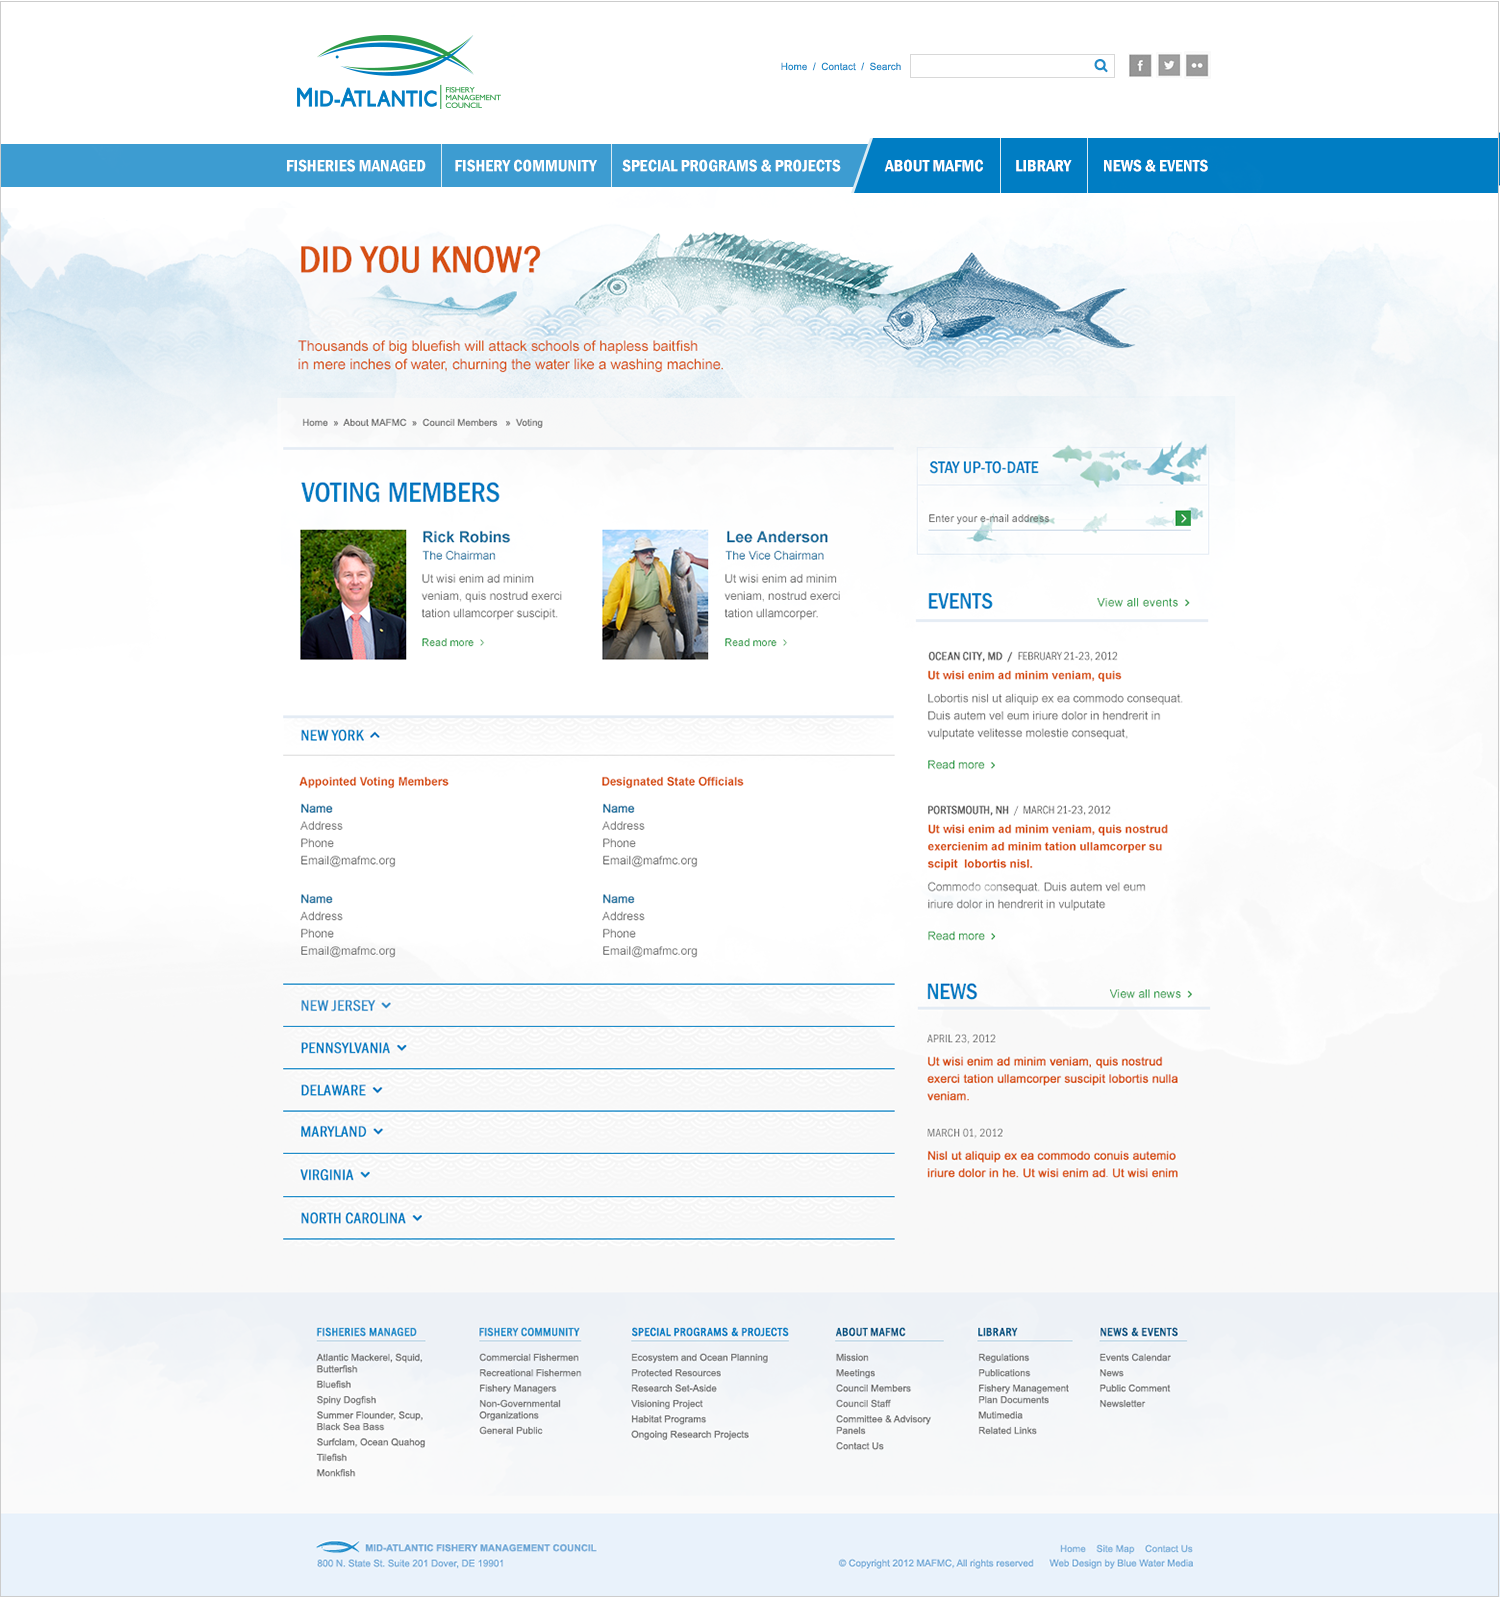Click the search magnifier icon
The height and width of the screenshot is (1597, 1500).
[1101, 66]
